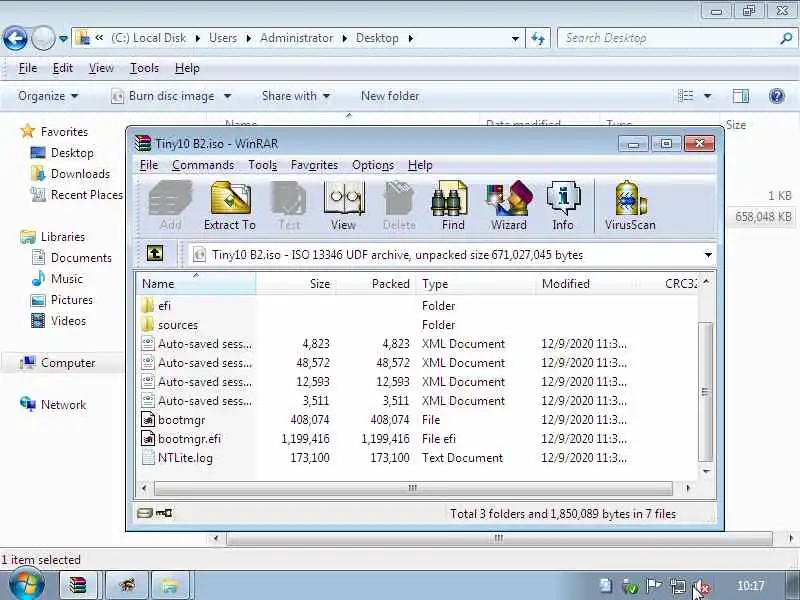Run VirusScan from the WinRAR toolbar
This screenshot has height=600, width=800.
630,206
